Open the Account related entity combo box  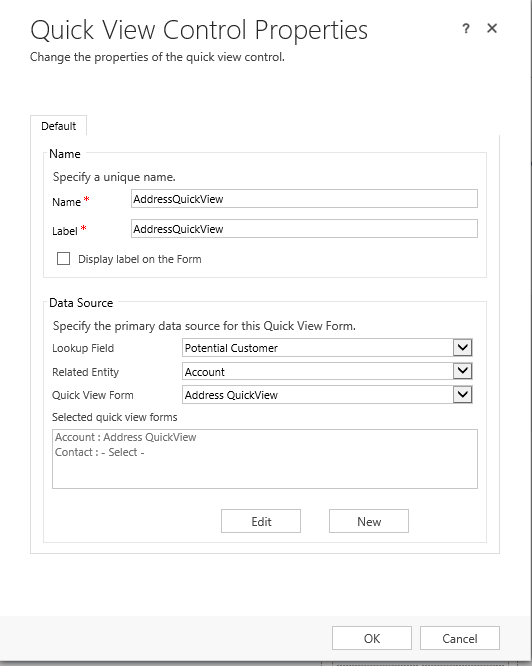[x=327, y=371]
